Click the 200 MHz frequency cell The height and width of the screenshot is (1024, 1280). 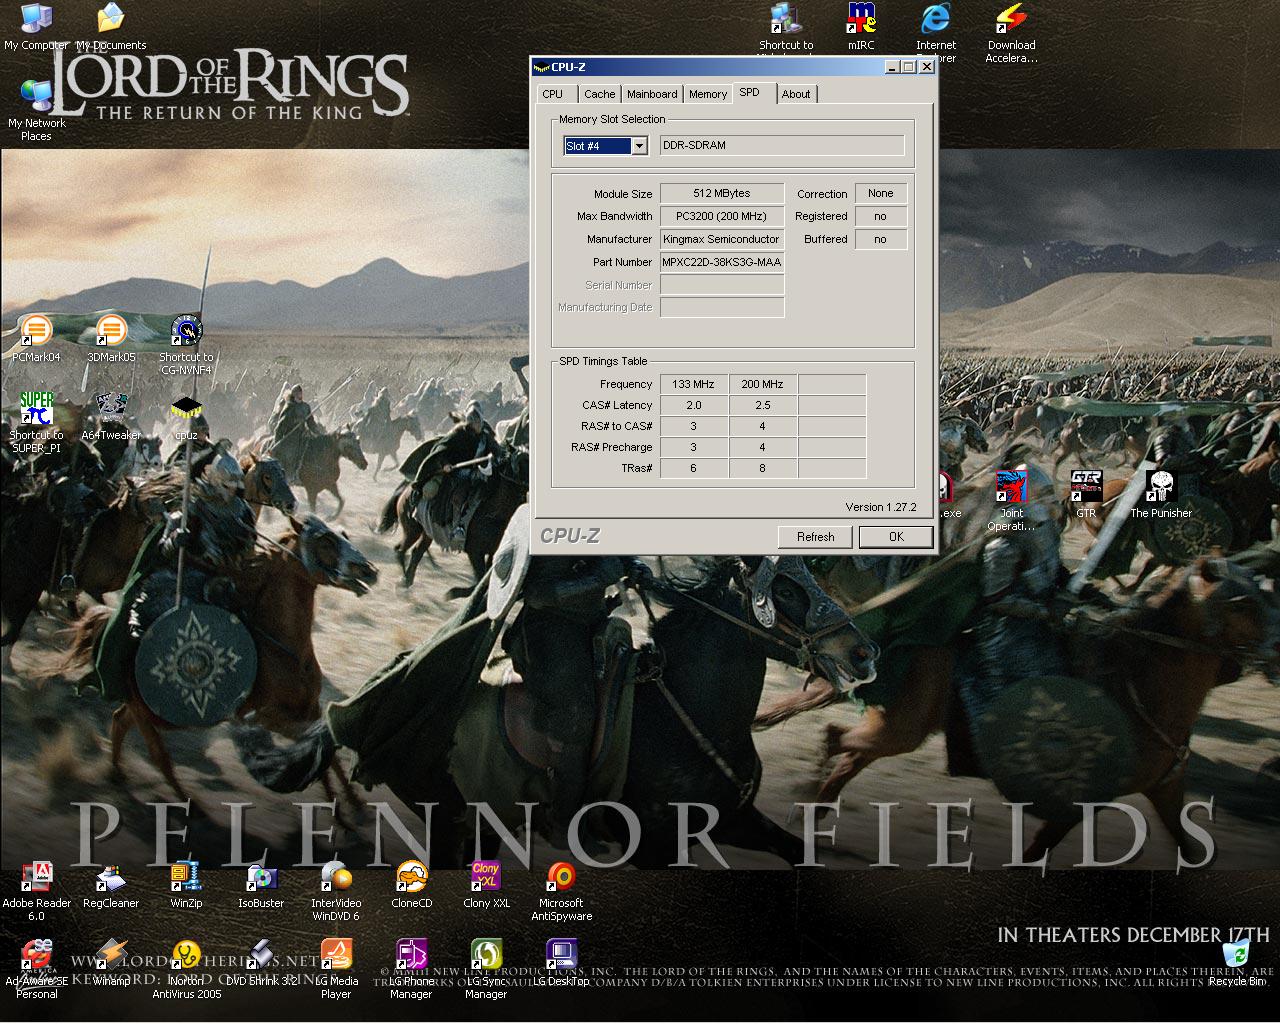(762, 384)
